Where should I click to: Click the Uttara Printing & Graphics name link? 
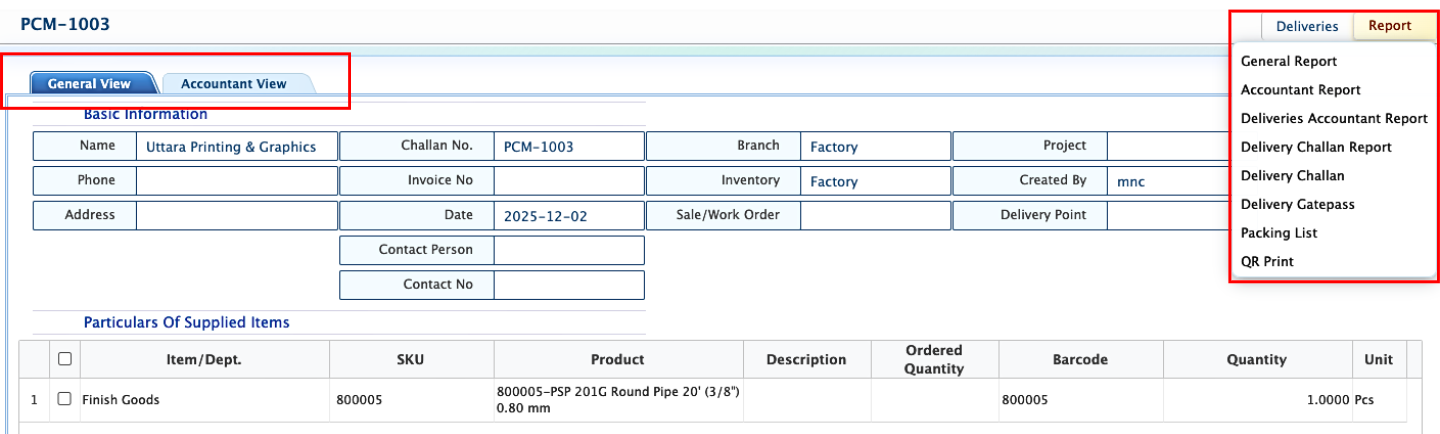pos(231,147)
